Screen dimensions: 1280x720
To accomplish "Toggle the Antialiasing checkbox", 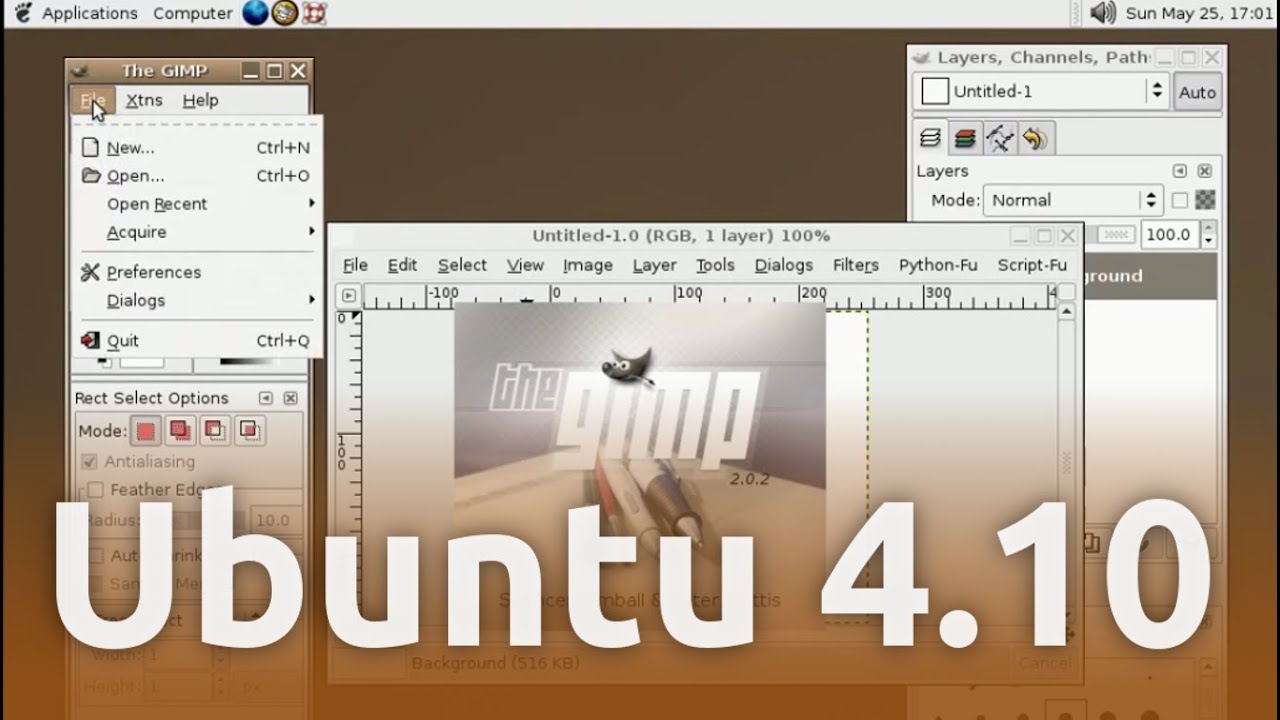I will coord(90,462).
